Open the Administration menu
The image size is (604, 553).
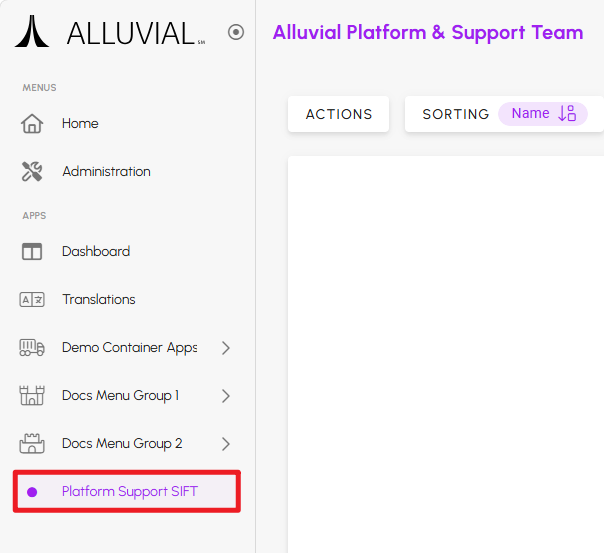click(106, 171)
